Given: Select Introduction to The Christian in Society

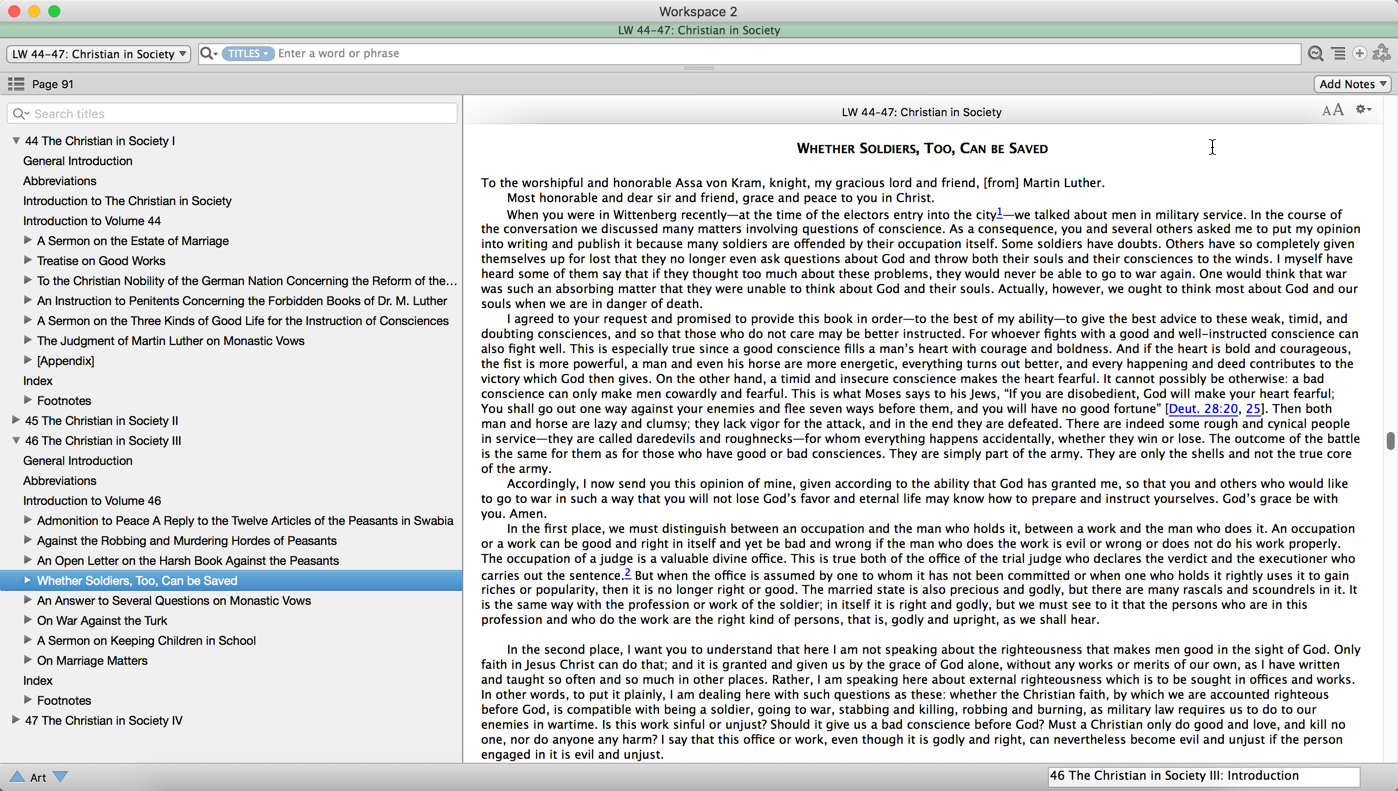Looking at the screenshot, I should coord(127,201).
